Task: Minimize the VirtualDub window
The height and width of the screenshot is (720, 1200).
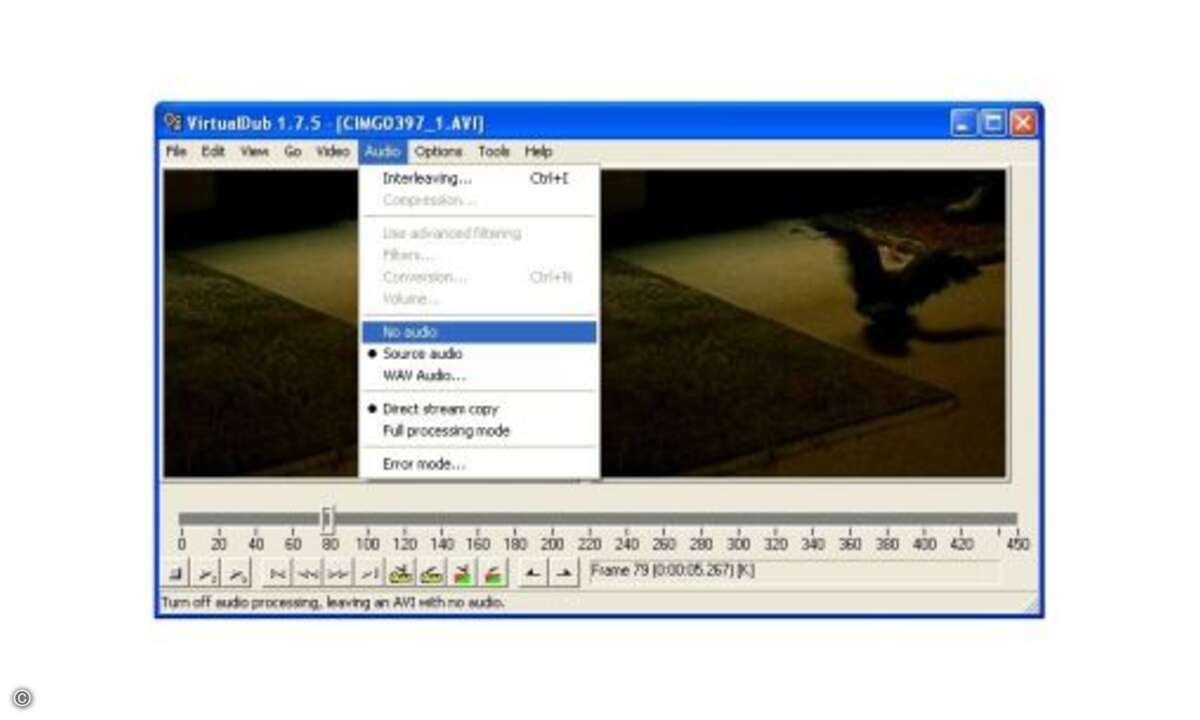Action: click(963, 123)
